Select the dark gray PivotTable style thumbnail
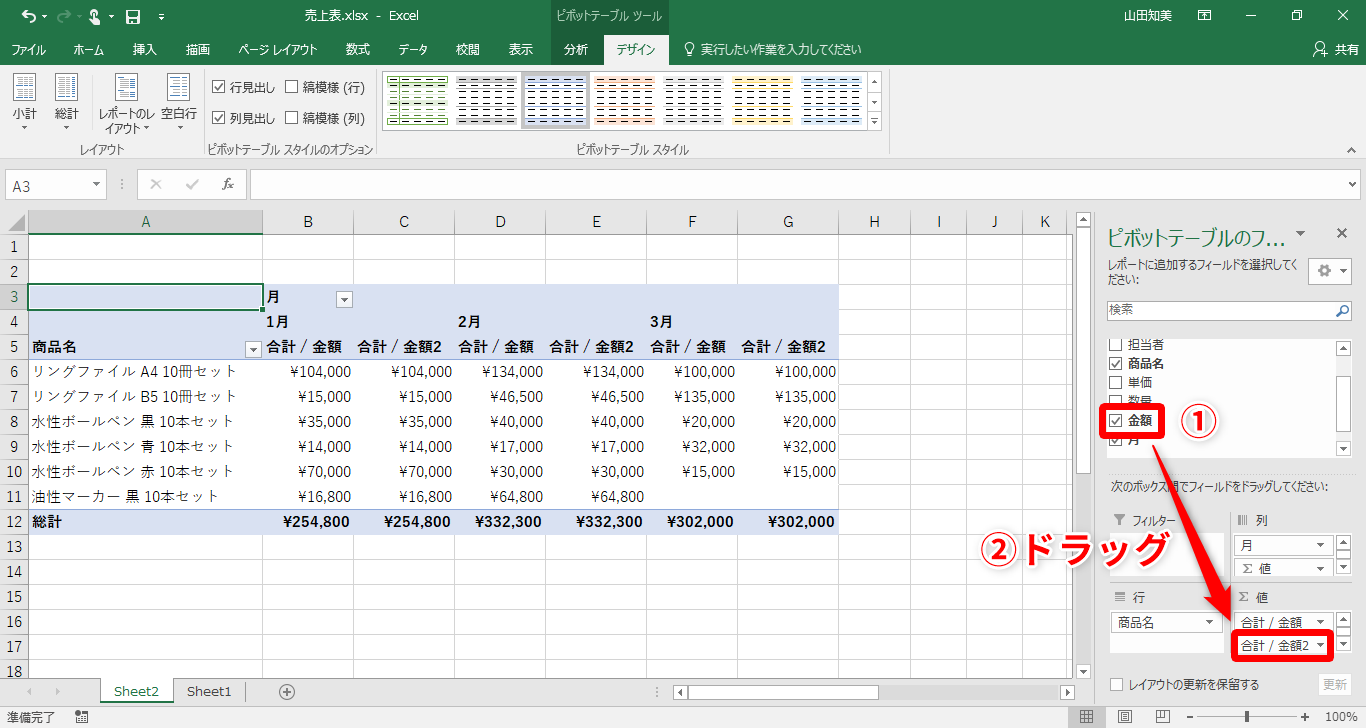 pyautogui.click(x=486, y=100)
